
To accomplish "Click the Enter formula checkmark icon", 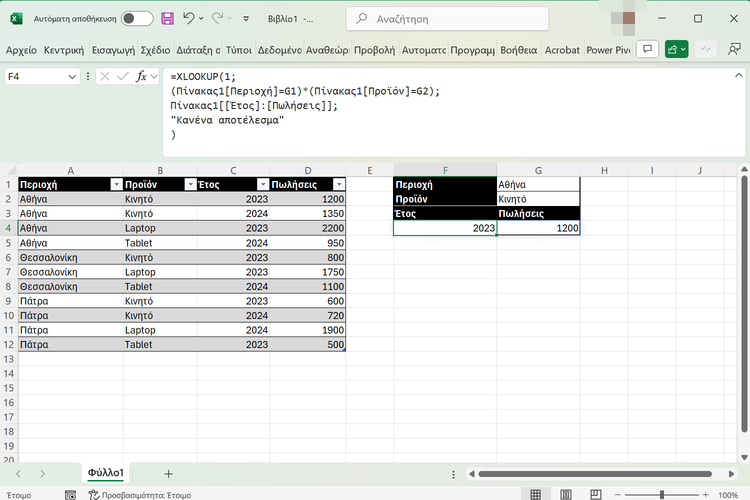I will pos(122,77).
